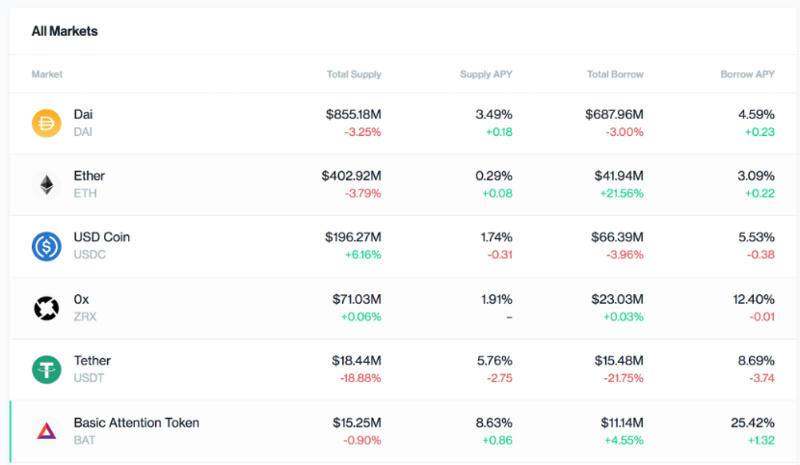Click Dai total supply value $855.18M
The height and width of the screenshot is (465, 800).
point(353,115)
